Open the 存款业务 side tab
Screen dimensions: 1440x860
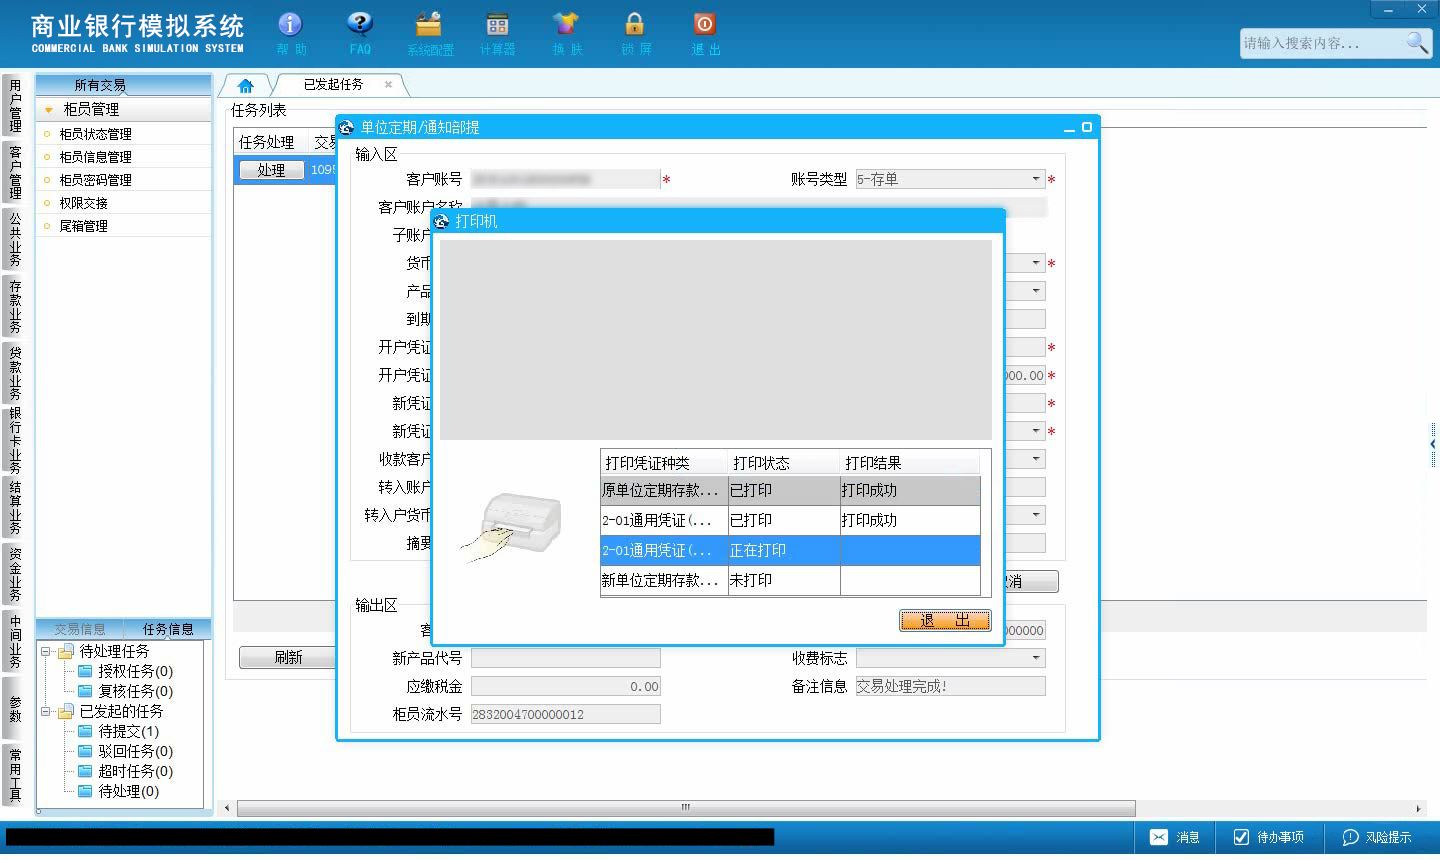tap(15, 306)
